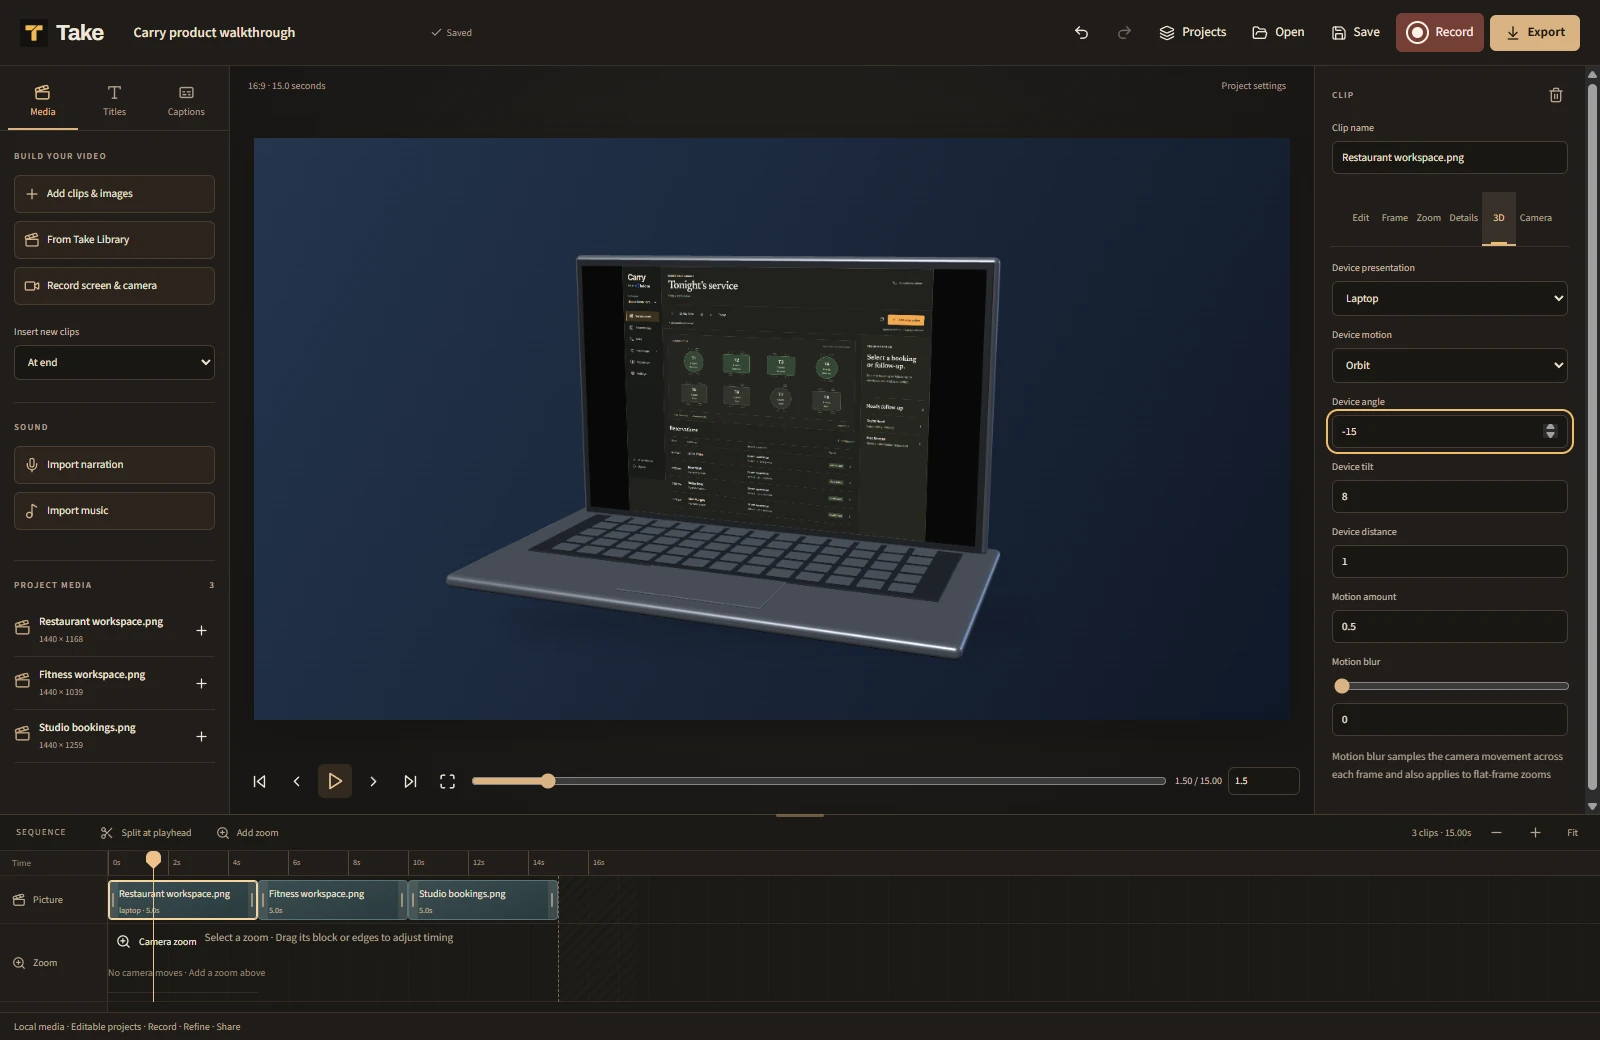Toggle fullscreen preview
The width and height of the screenshot is (1600, 1040).
[x=447, y=781]
